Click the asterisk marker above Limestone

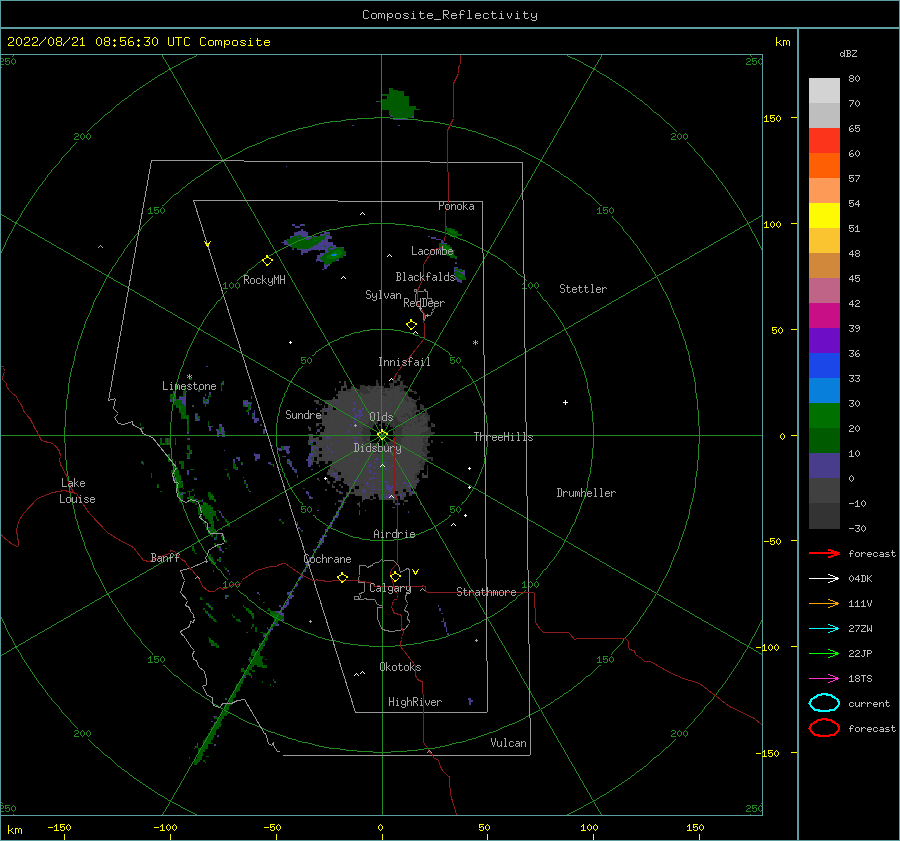point(189,377)
